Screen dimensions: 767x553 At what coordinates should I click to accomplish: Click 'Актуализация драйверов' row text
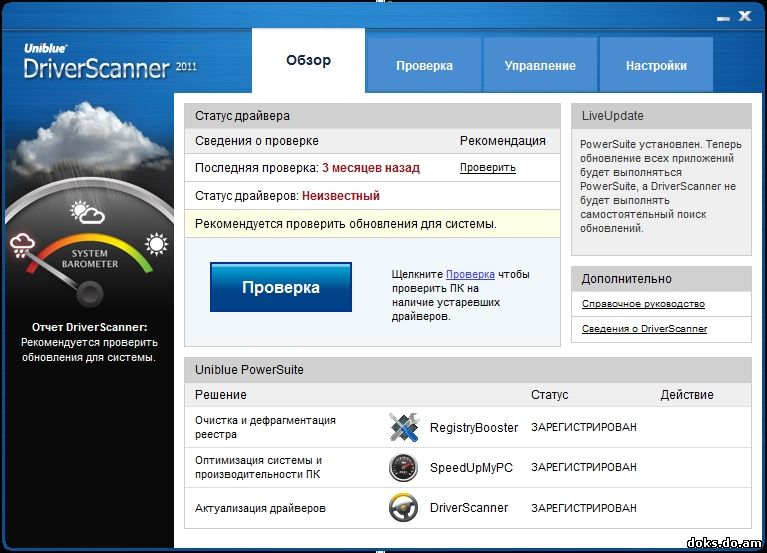coord(260,508)
